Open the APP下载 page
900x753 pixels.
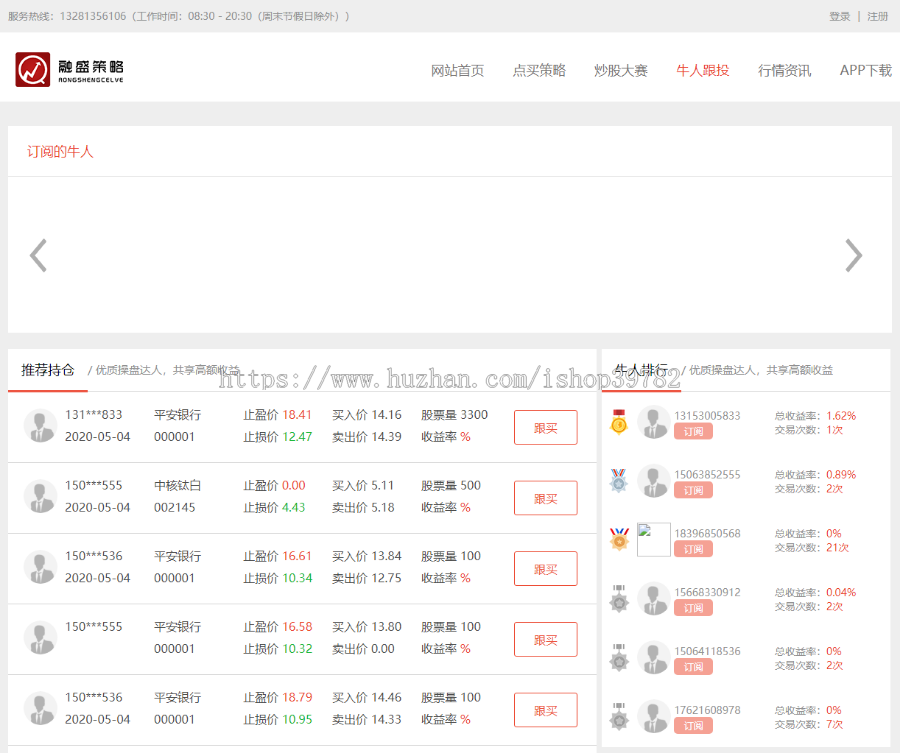pos(865,71)
